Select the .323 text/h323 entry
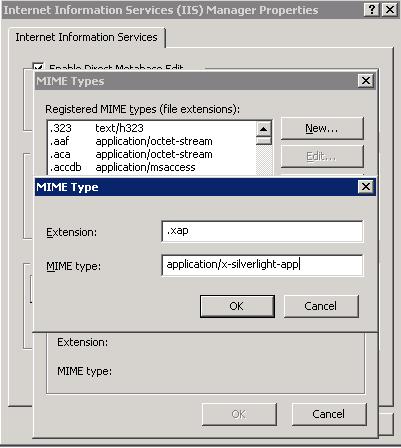 coord(152,128)
